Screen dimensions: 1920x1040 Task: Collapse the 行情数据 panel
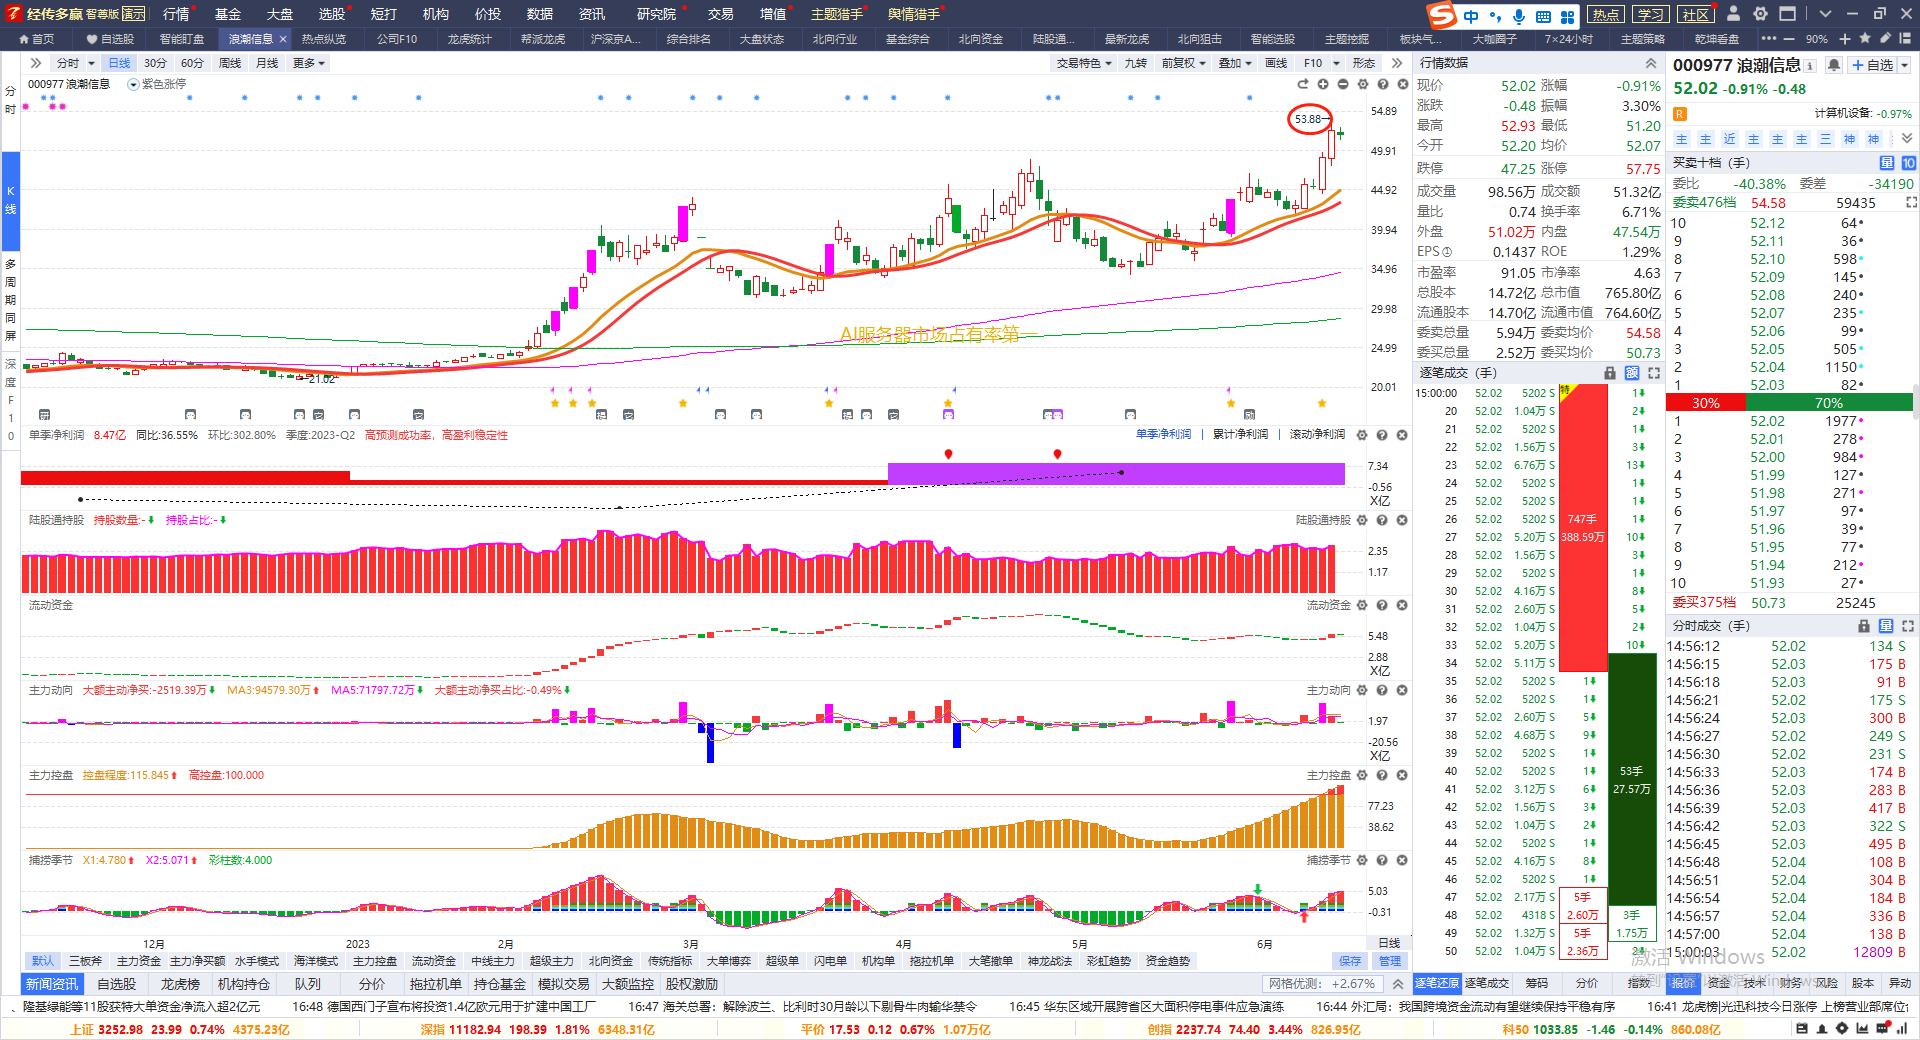[x=1651, y=63]
